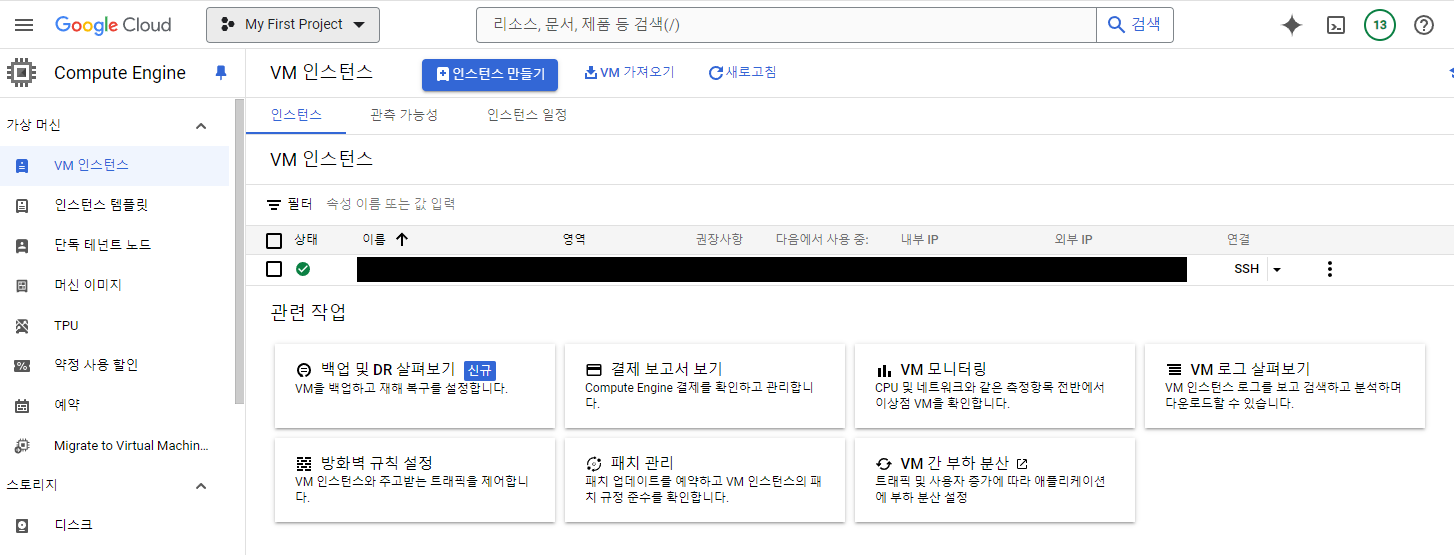
Task: Open the 패치 관리 card
Action: pos(705,480)
